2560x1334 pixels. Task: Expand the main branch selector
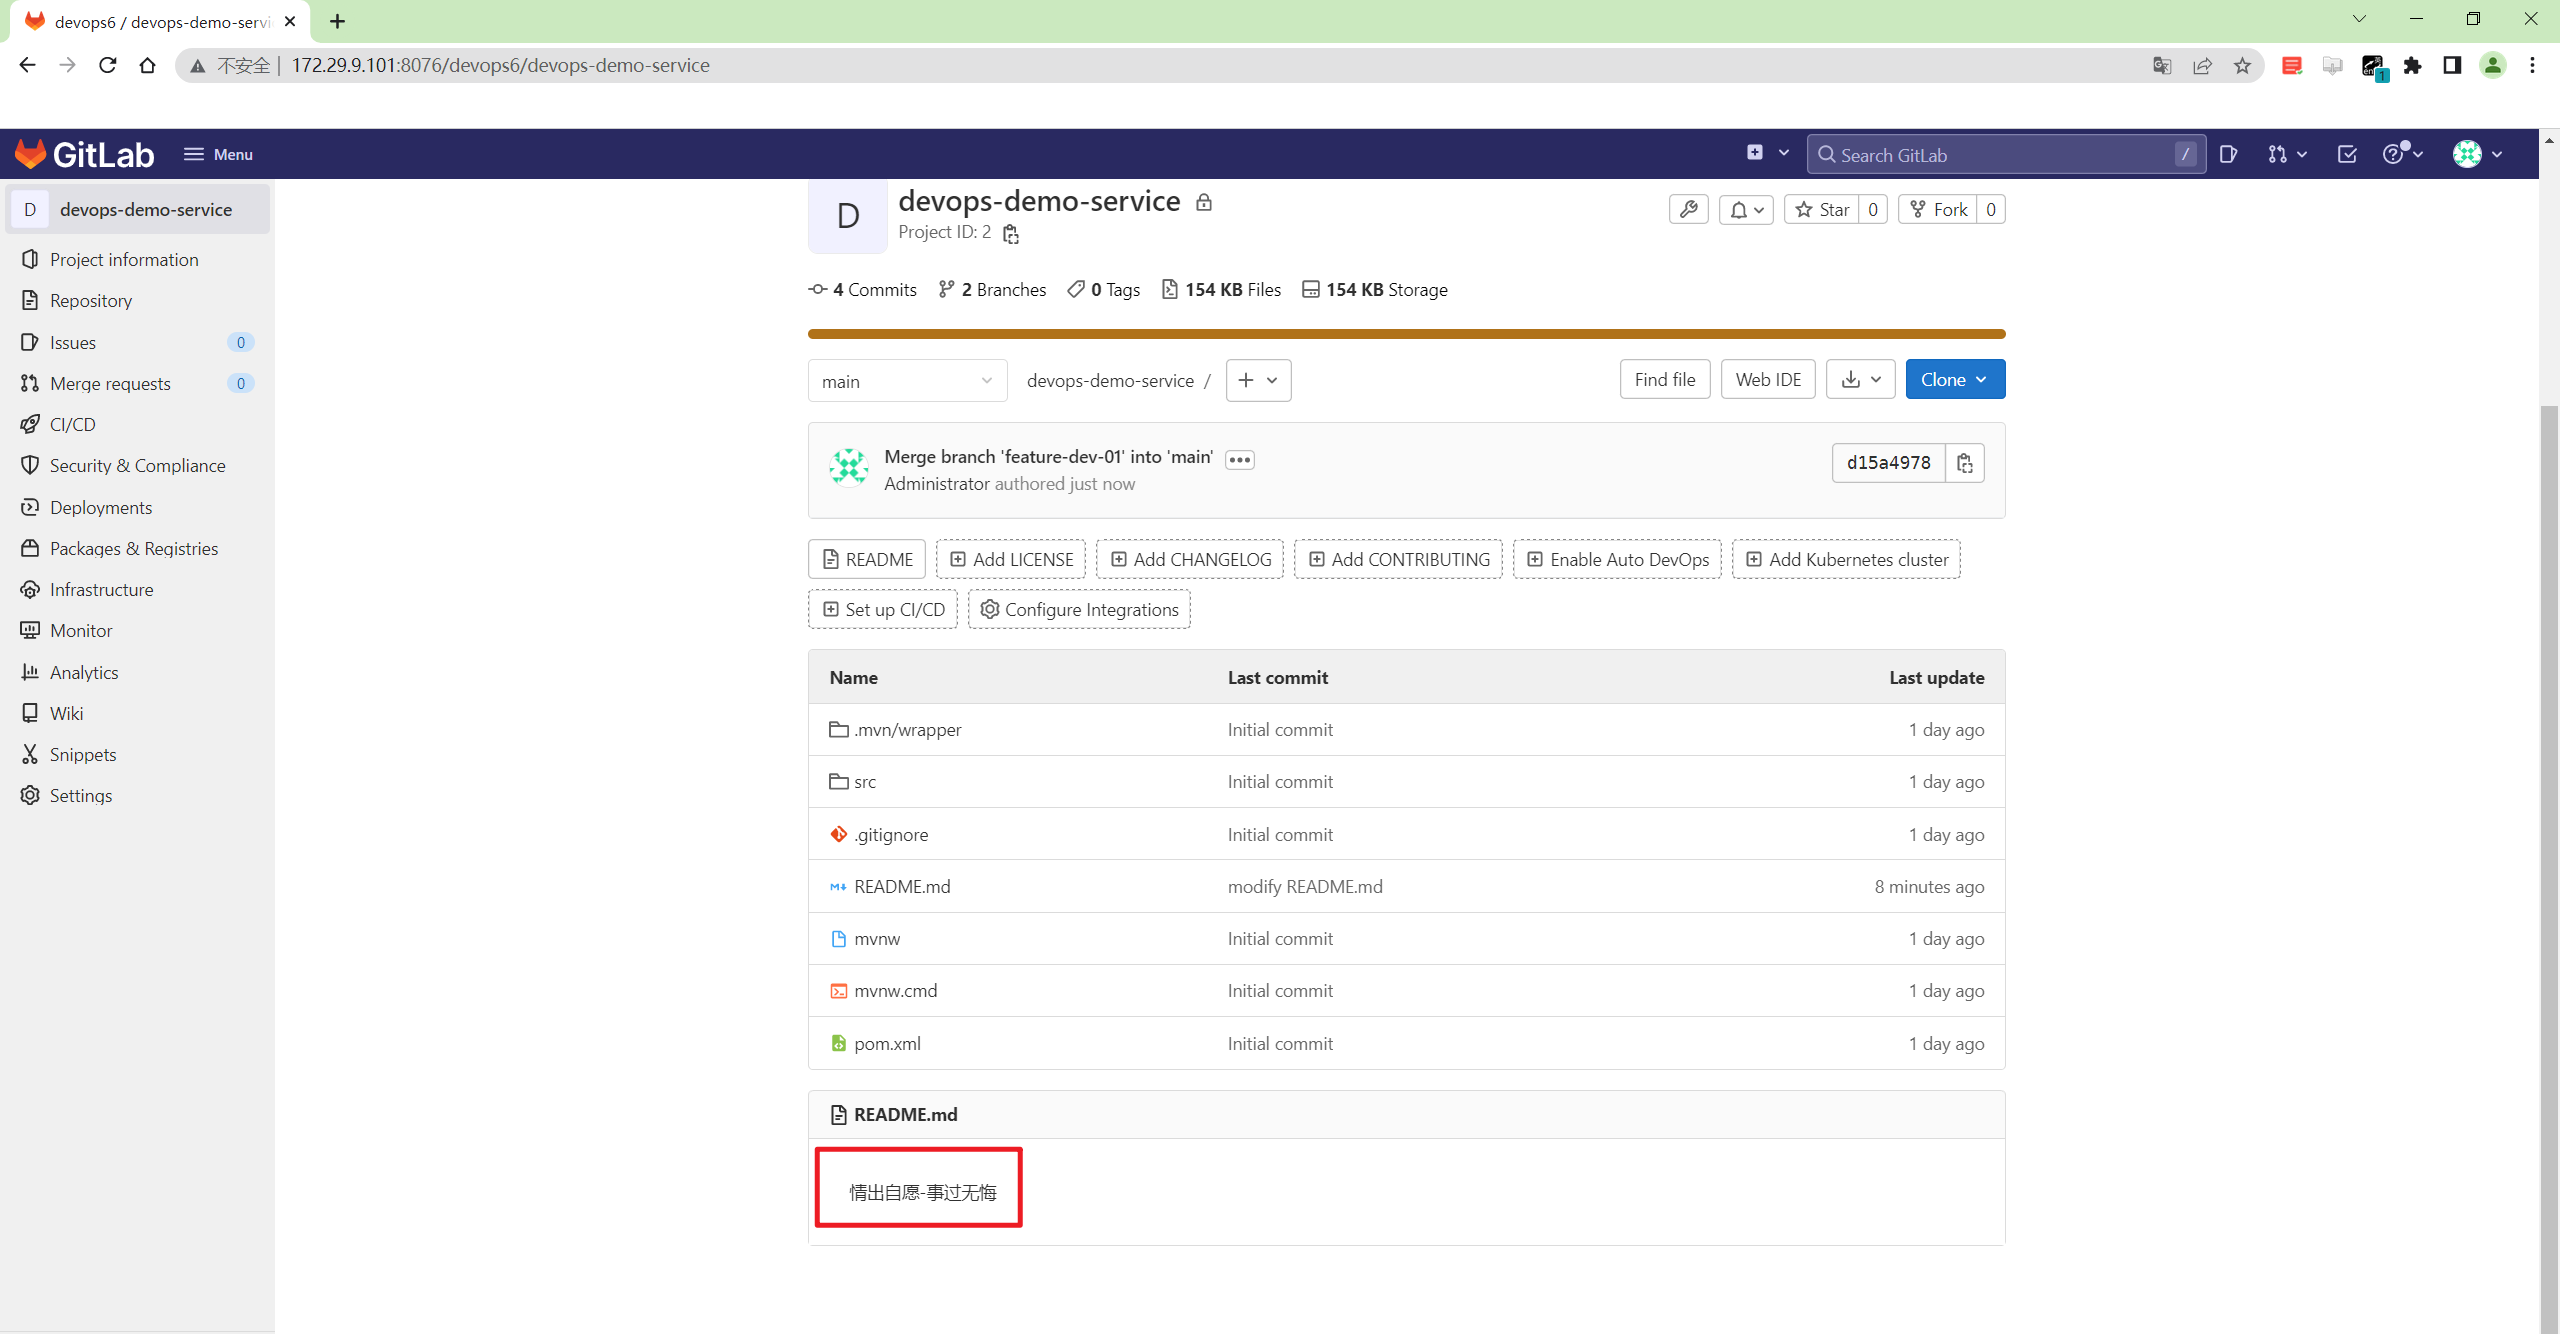[906, 381]
